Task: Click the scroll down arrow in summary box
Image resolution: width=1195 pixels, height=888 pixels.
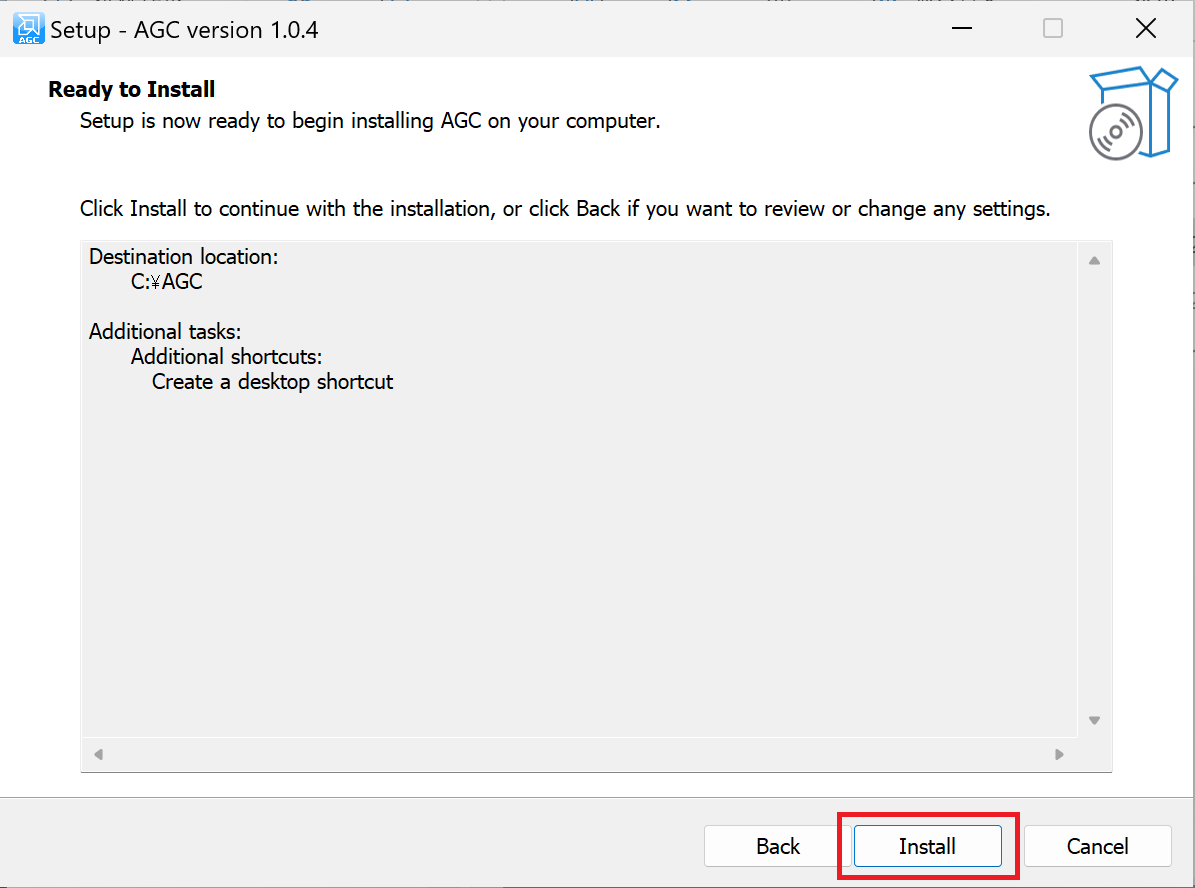Action: [x=1094, y=720]
